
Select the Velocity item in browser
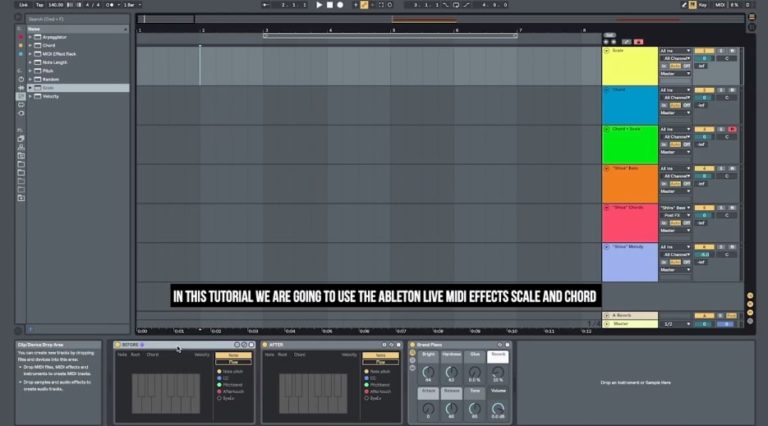pyautogui.click(x=51, y=96)
